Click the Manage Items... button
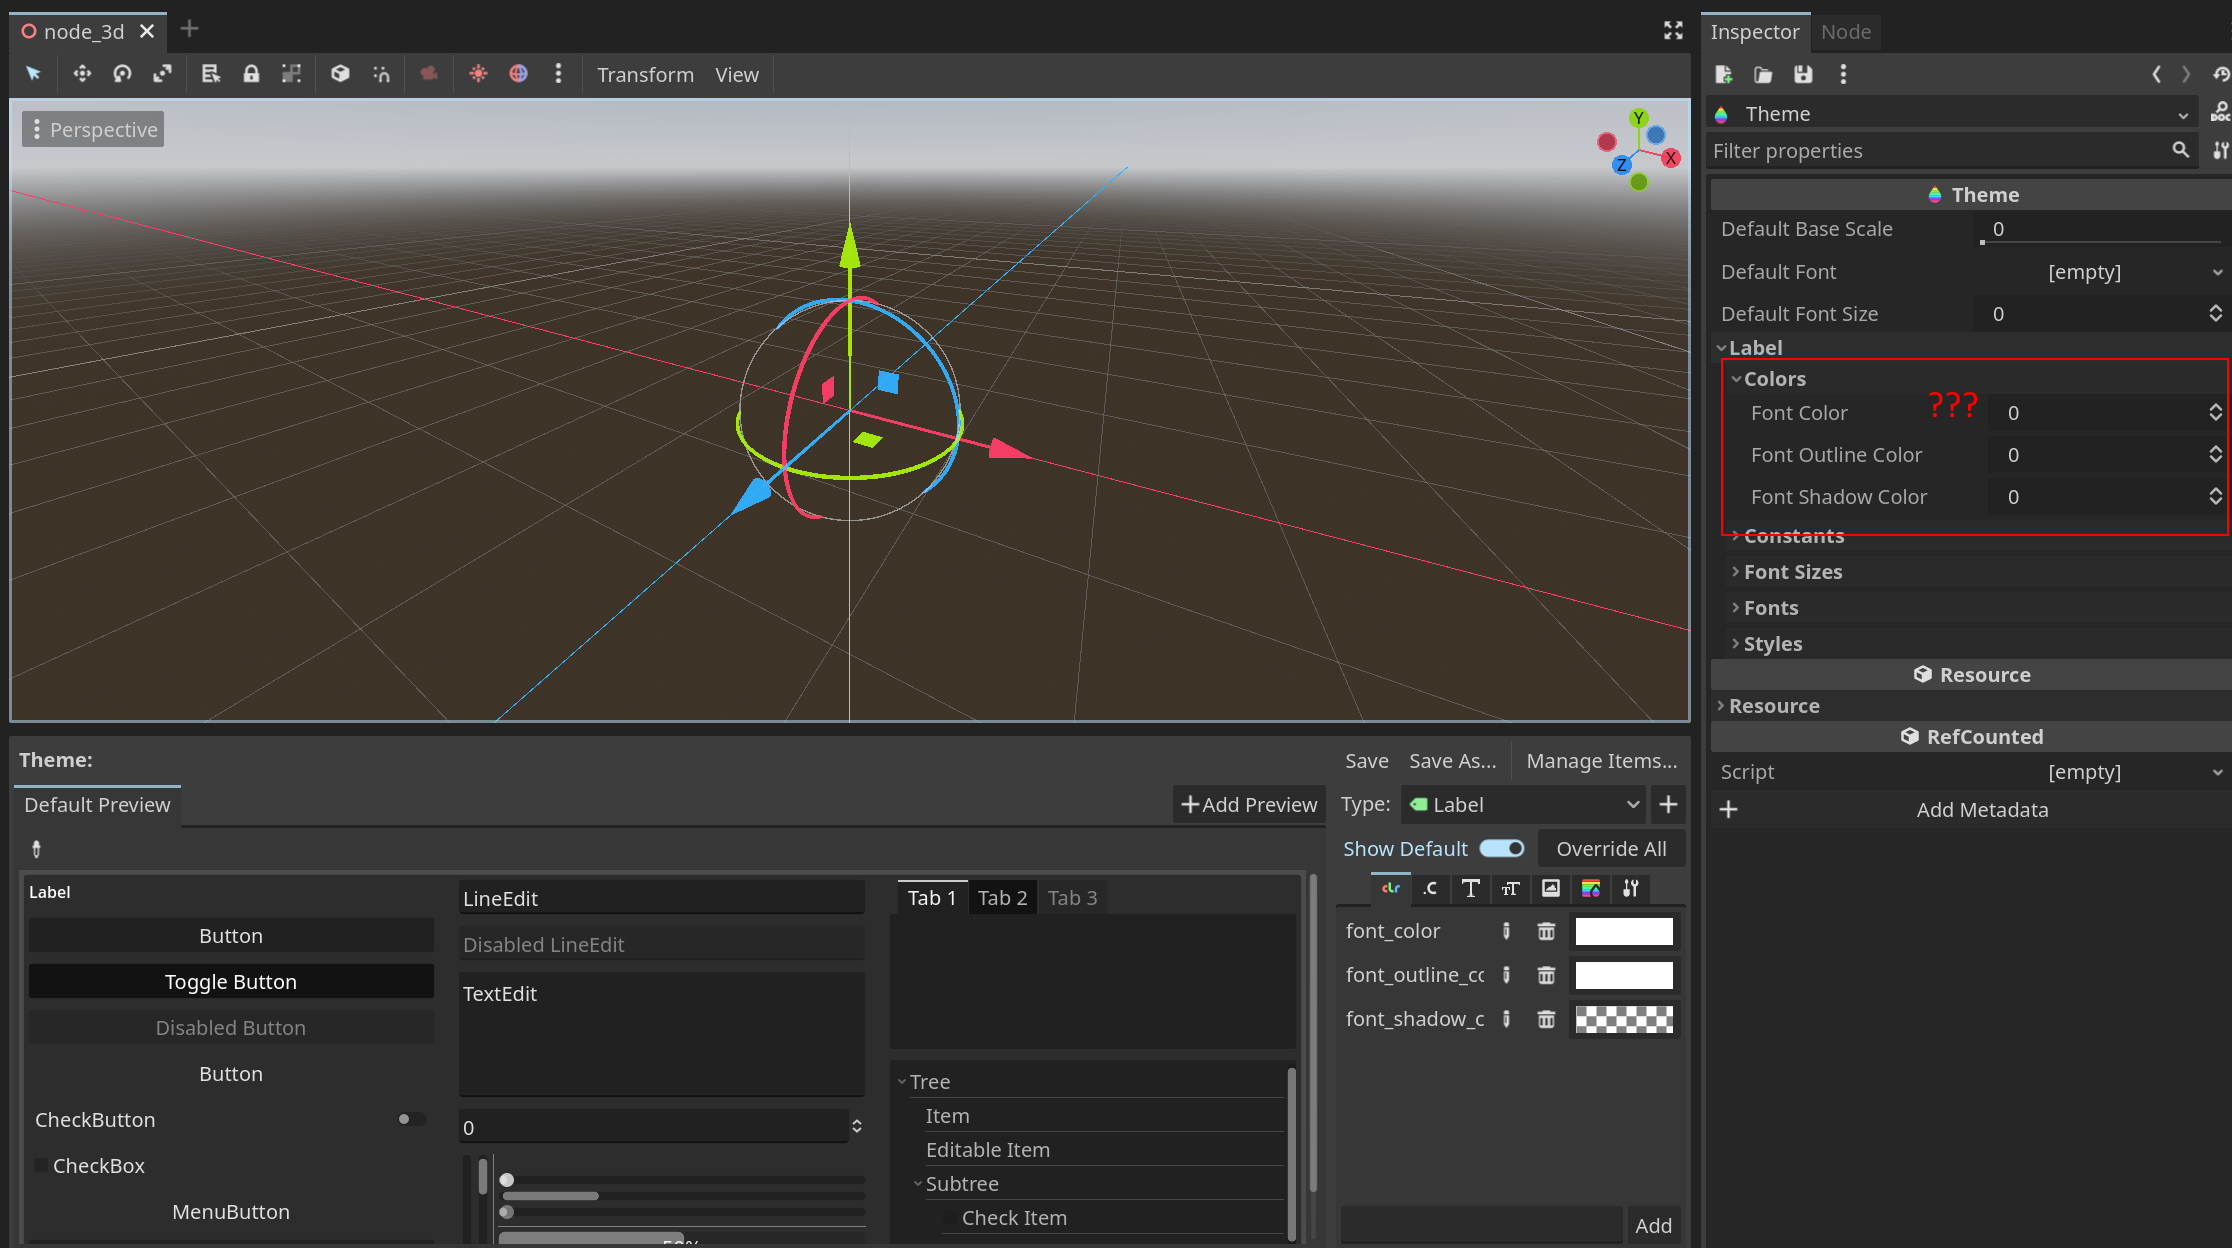 pyautogui.click(x=1601, y=761)
